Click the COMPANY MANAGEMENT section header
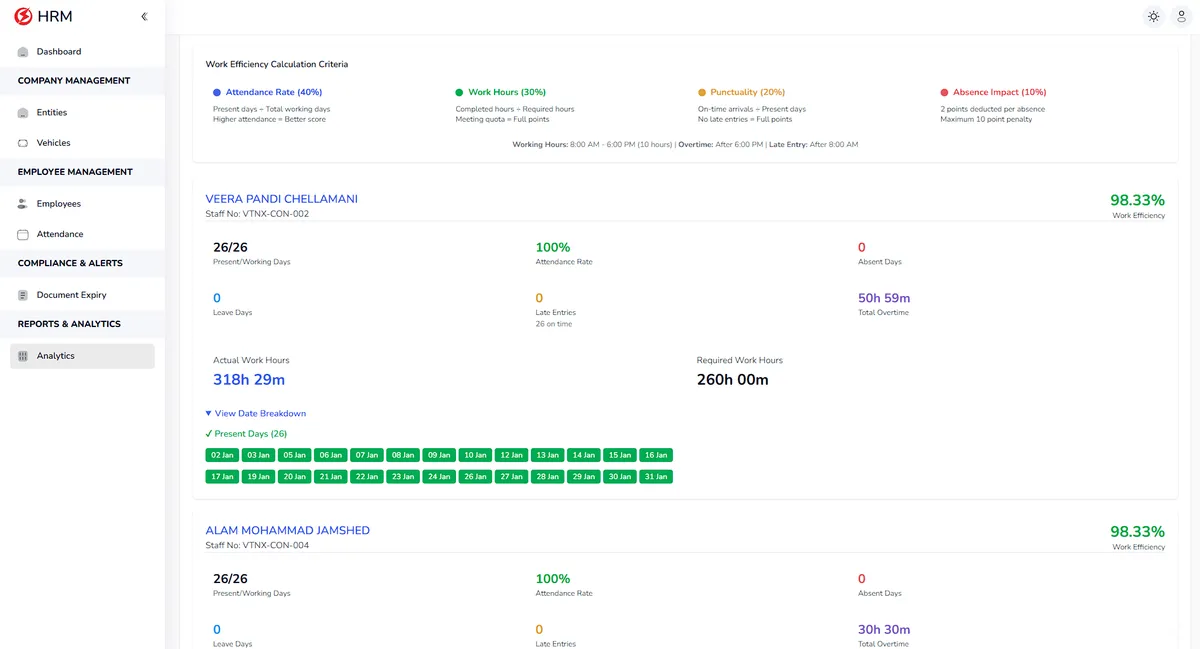This screenshot has height=649, width=1200. tap(74, 81)
